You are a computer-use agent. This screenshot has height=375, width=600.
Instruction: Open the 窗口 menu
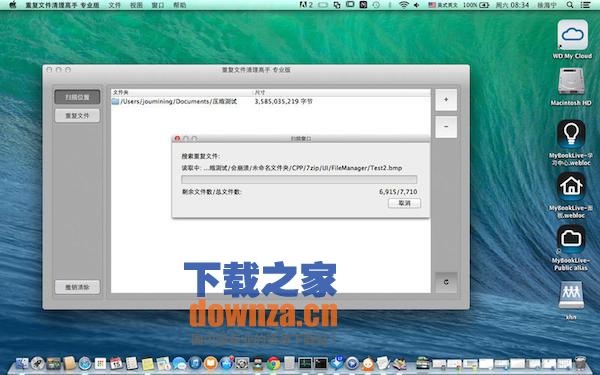coord(158,5)
